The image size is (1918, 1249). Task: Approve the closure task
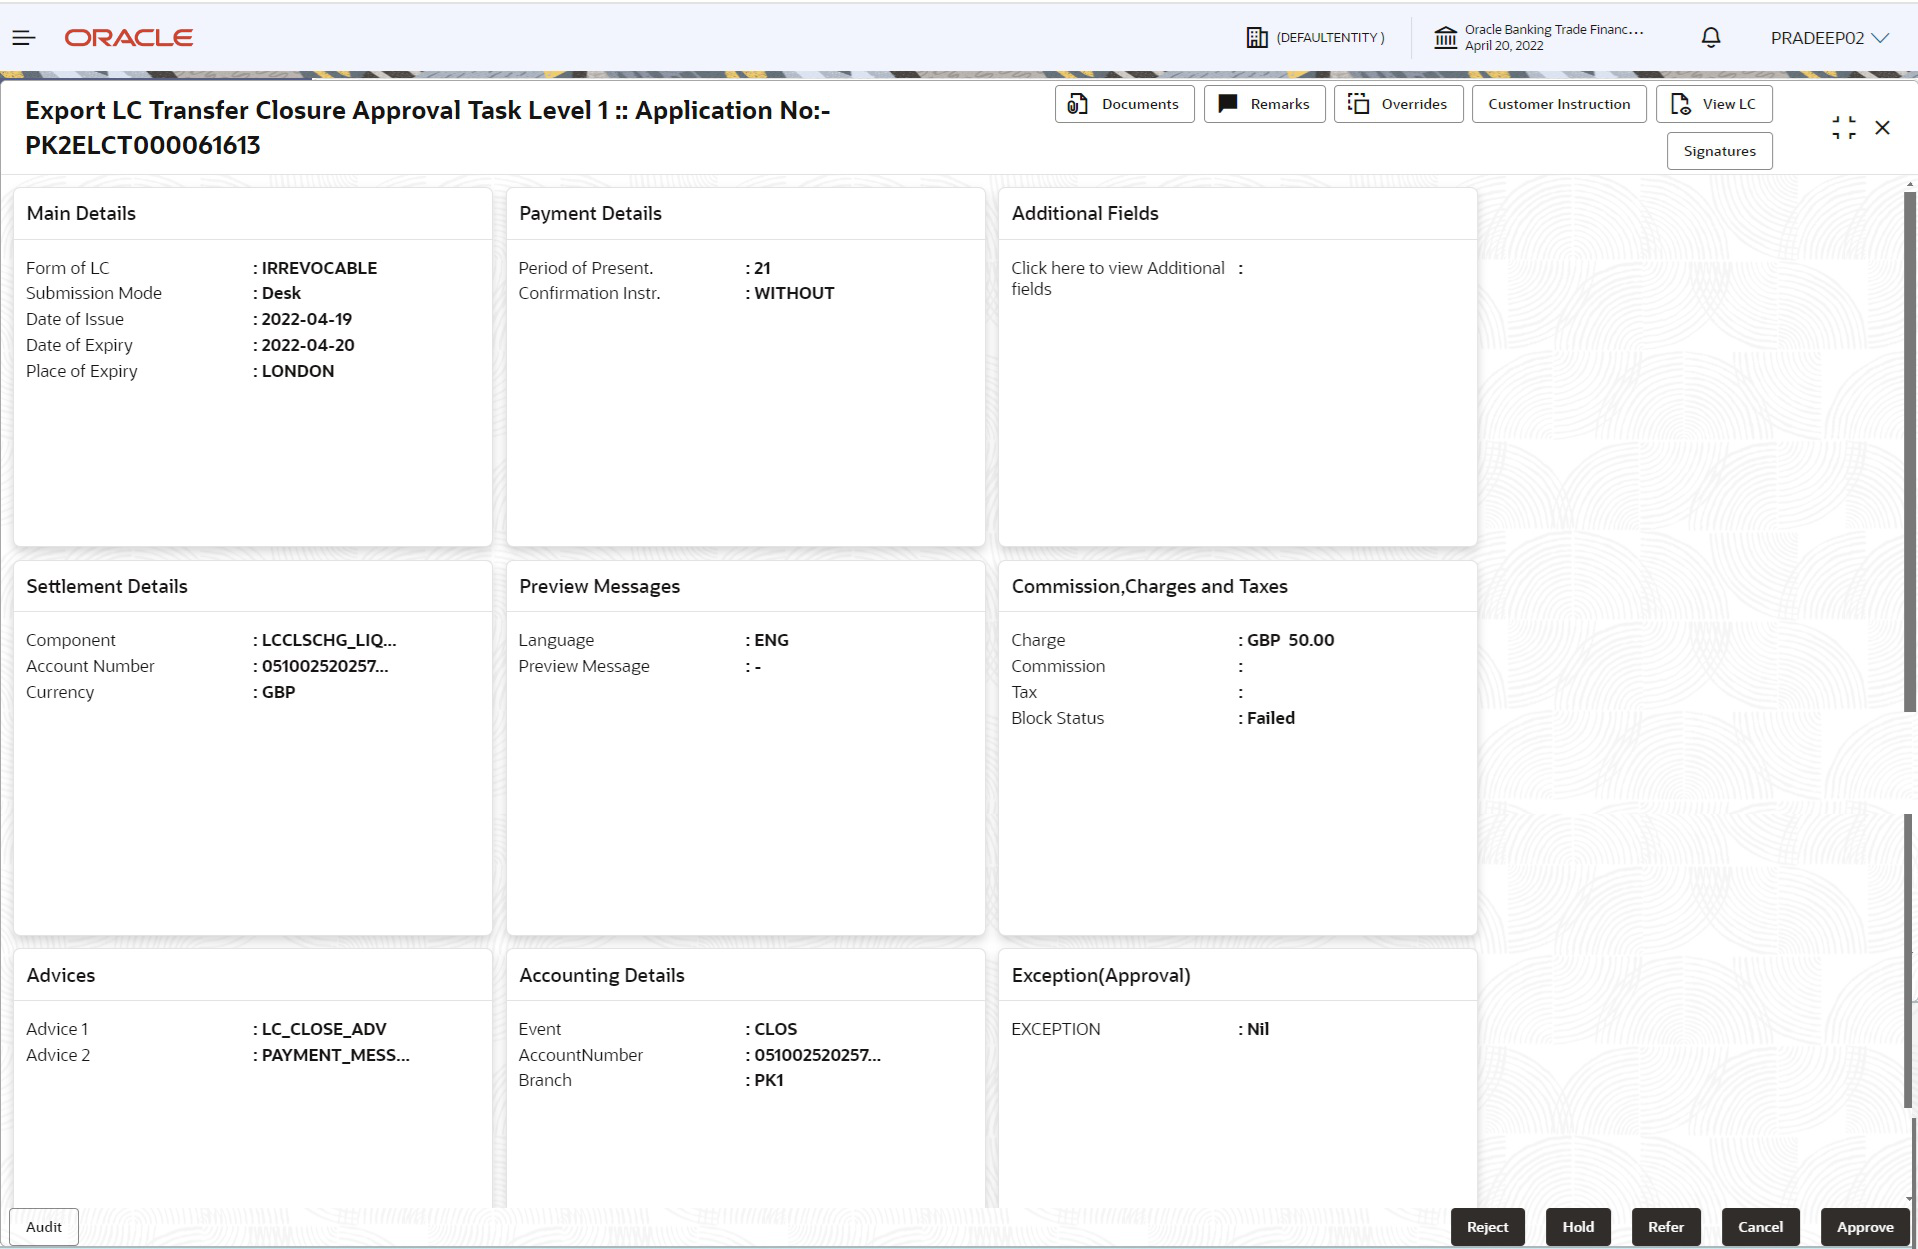pos(1864,1227)
